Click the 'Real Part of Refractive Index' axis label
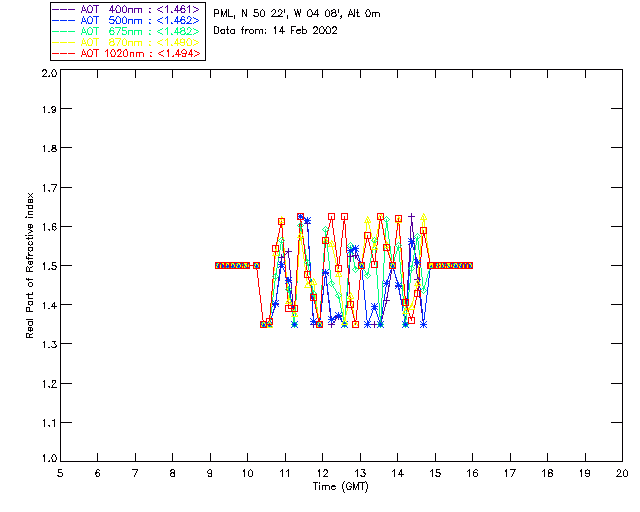Viewport: 640px width, 512px height. coord(31,265)
